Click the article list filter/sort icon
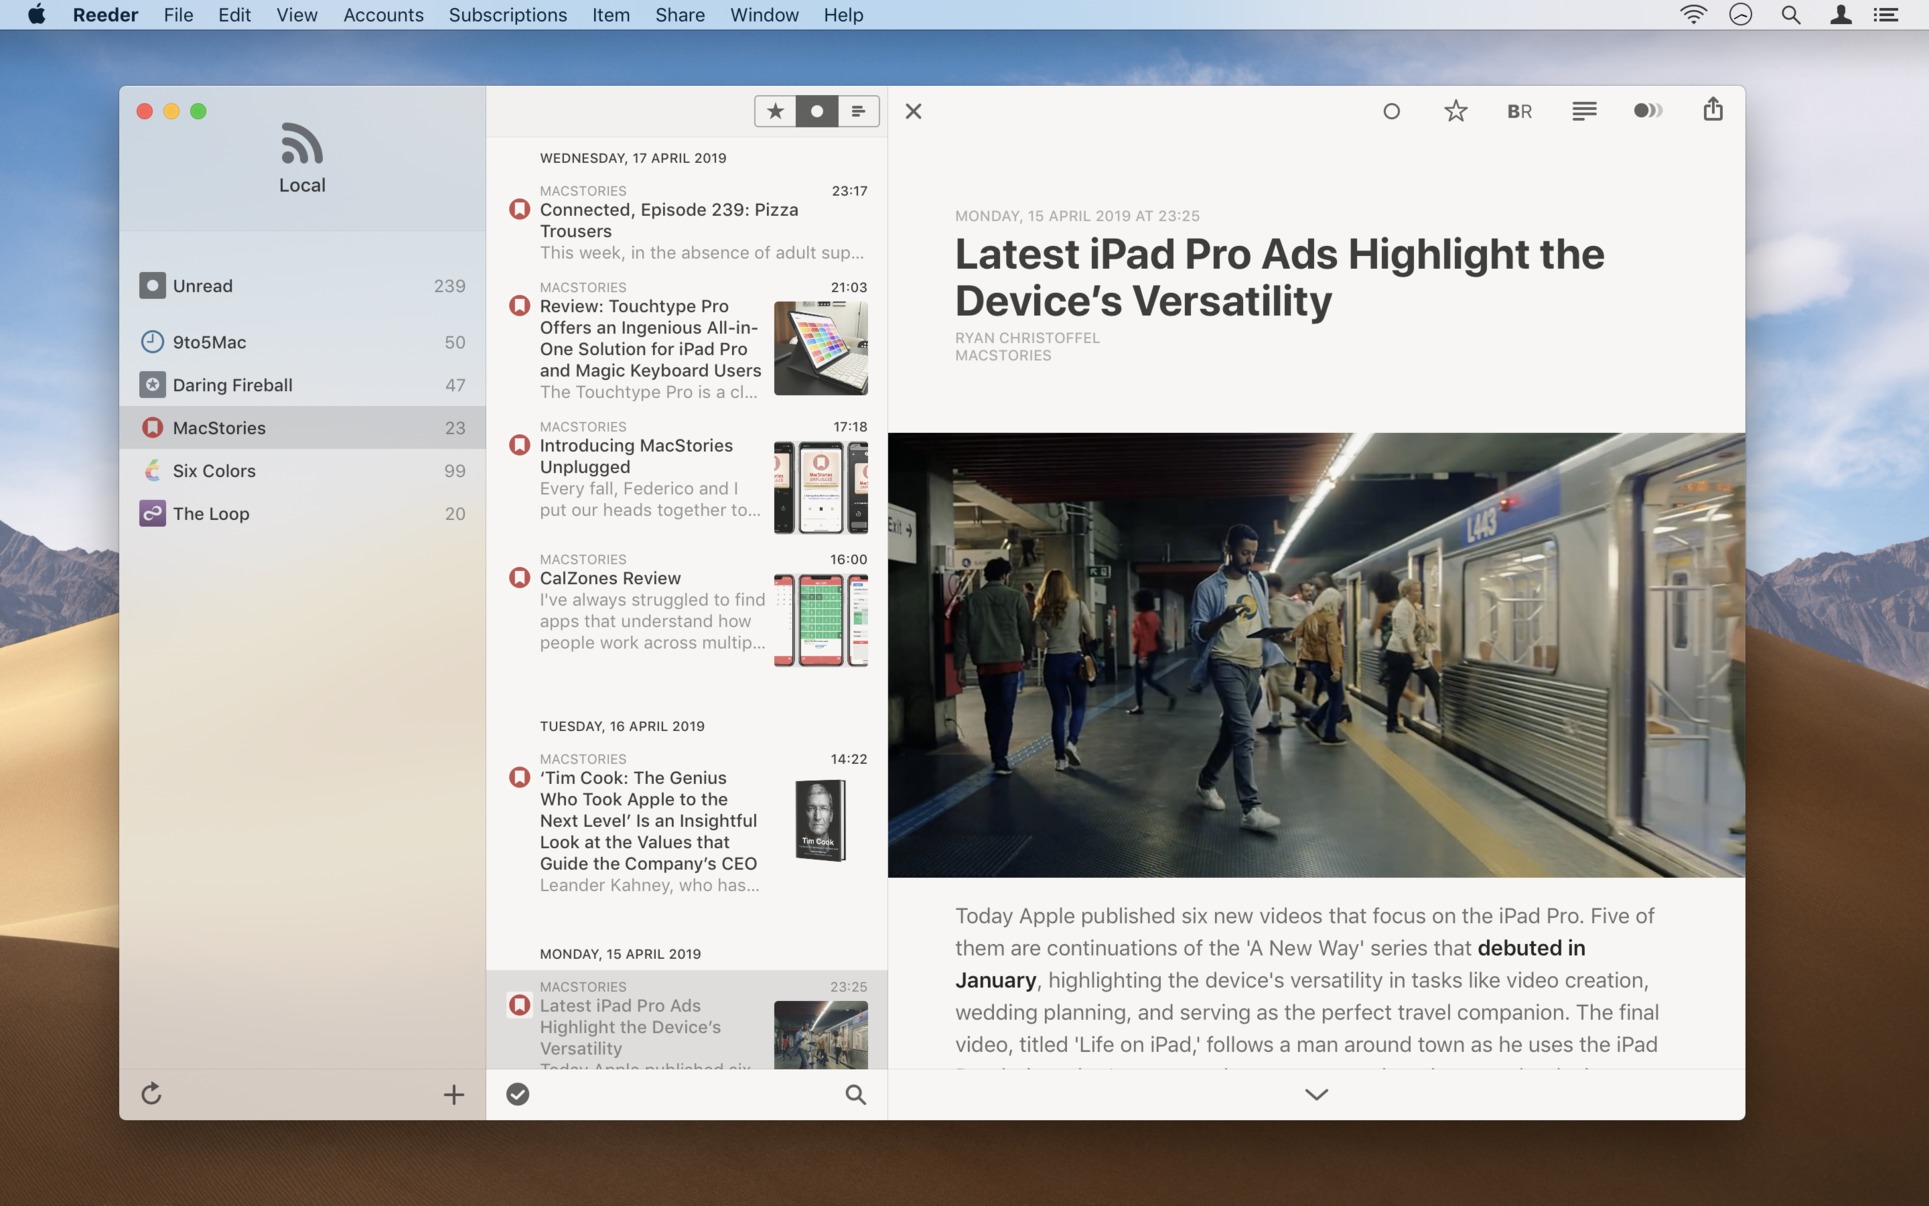This screenshot has width=1929, height=1206. [x=858, y=110]
